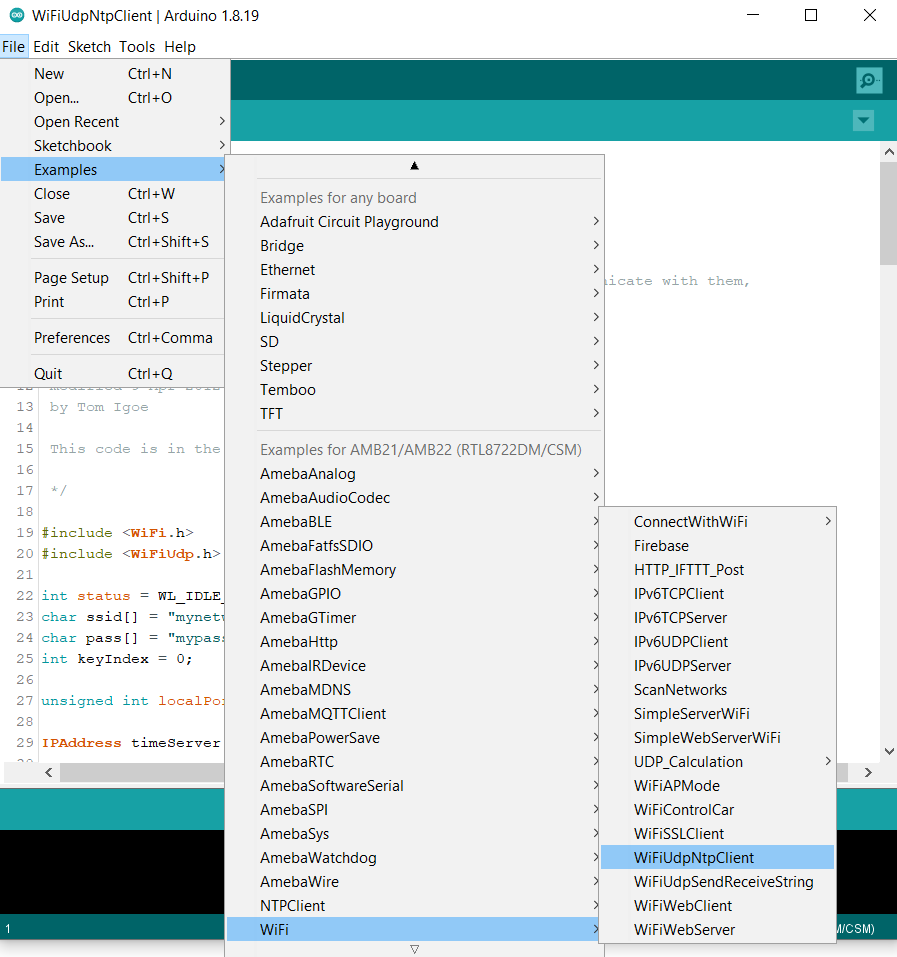Expand the AmebaRTC examples
The image size is (897, 957).
(414, 762)
